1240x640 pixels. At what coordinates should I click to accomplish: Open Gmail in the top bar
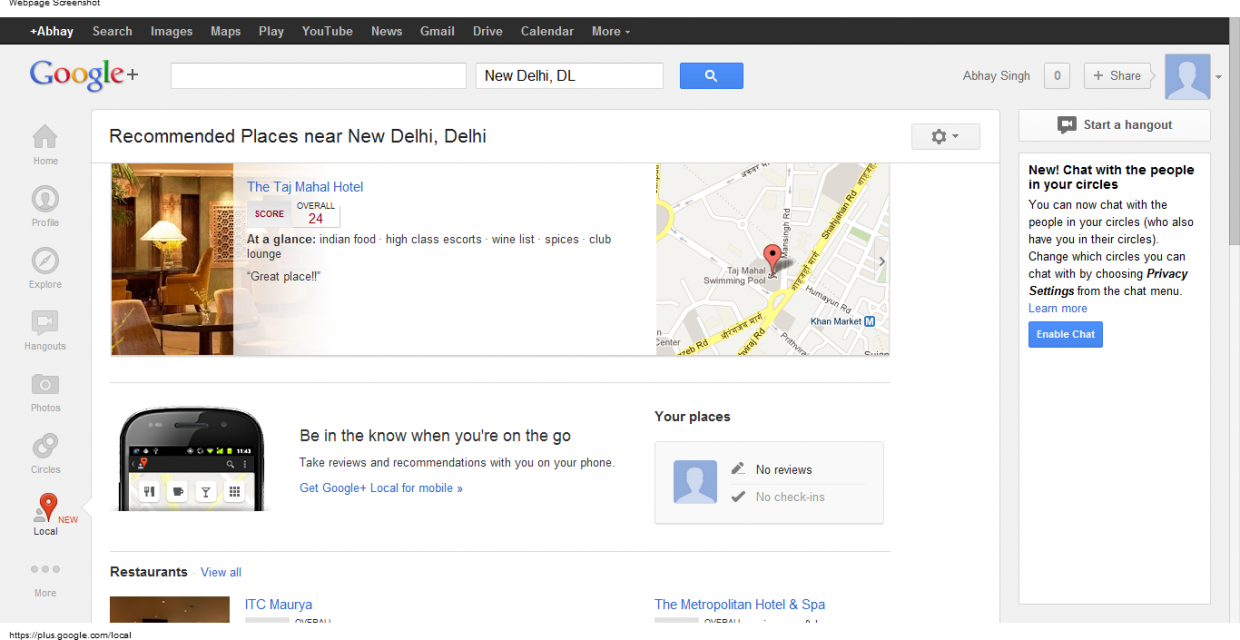pos(437,31)
